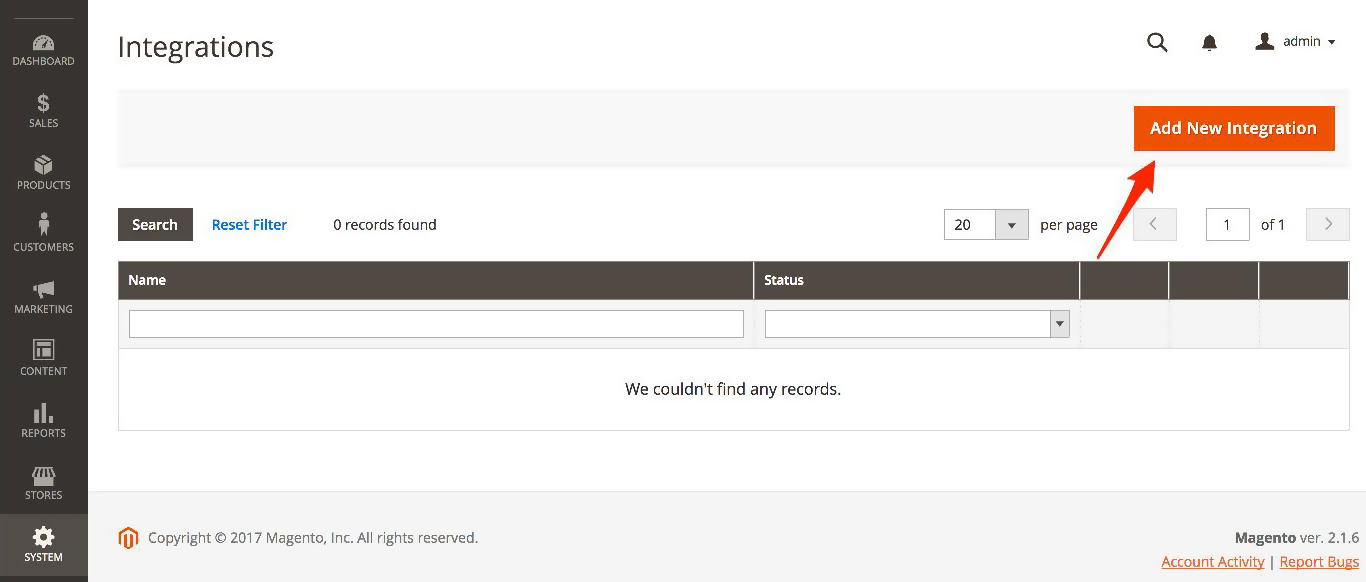Click the Reset Filter link

coord(249,225)
